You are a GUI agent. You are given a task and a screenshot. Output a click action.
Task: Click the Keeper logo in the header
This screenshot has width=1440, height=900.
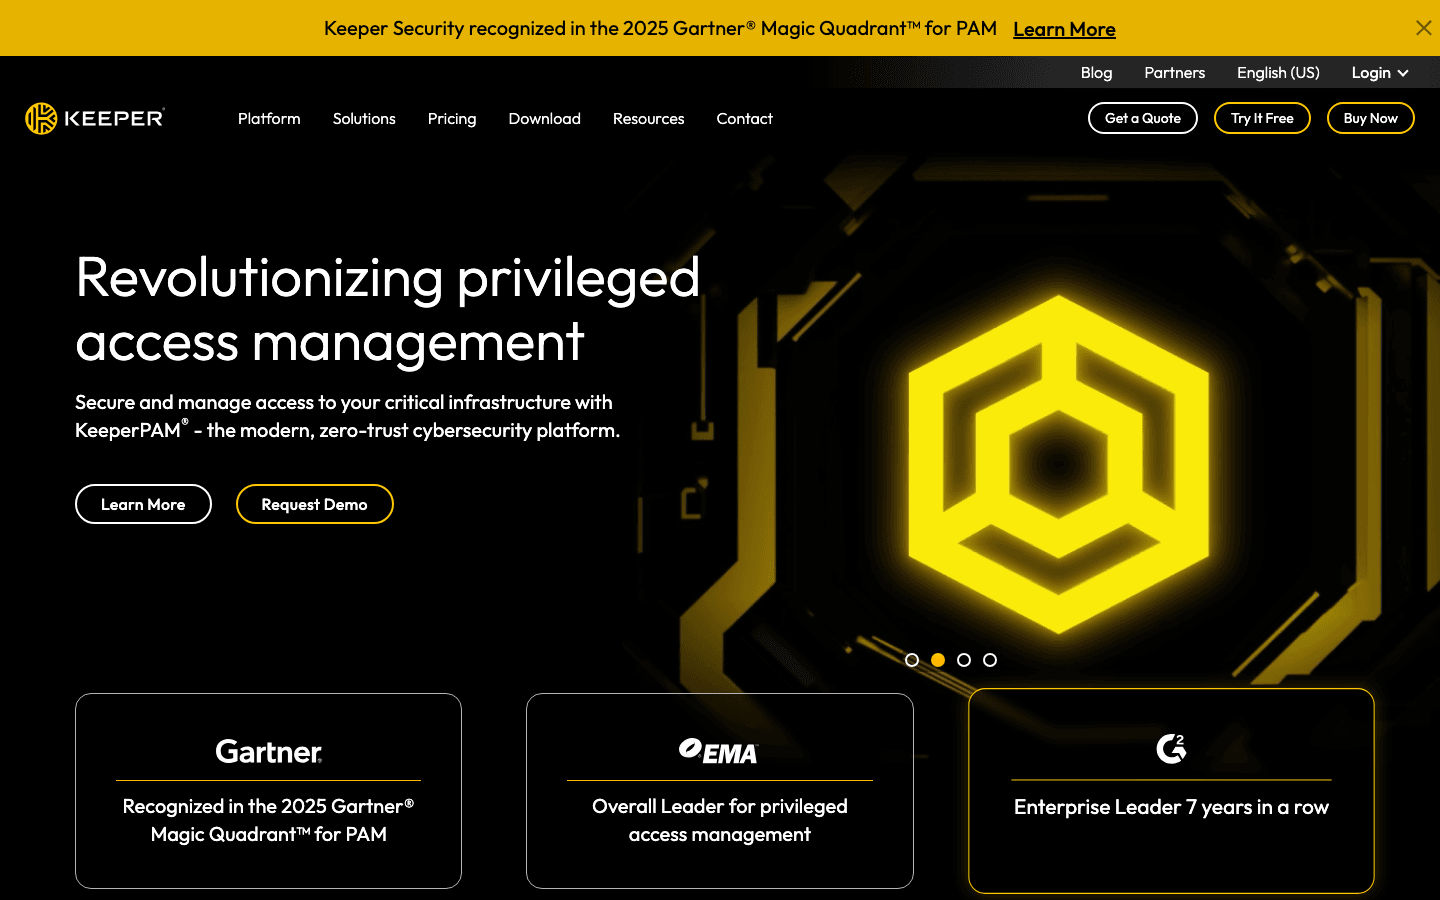(x=94, y=117)
